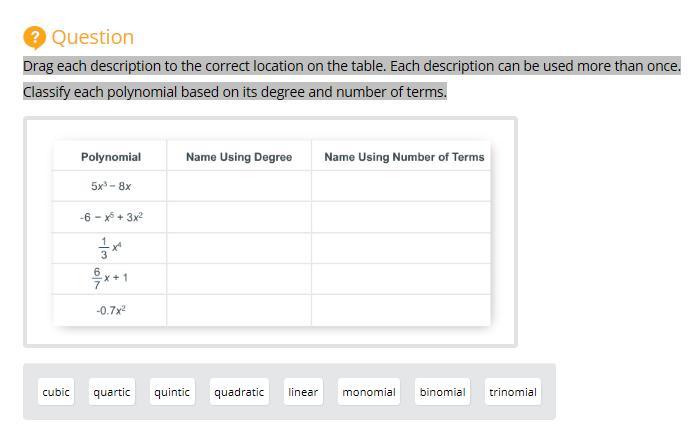Select the cubic description tile
The width and height of the screenshot is (695, 430).
pos(56,392)
